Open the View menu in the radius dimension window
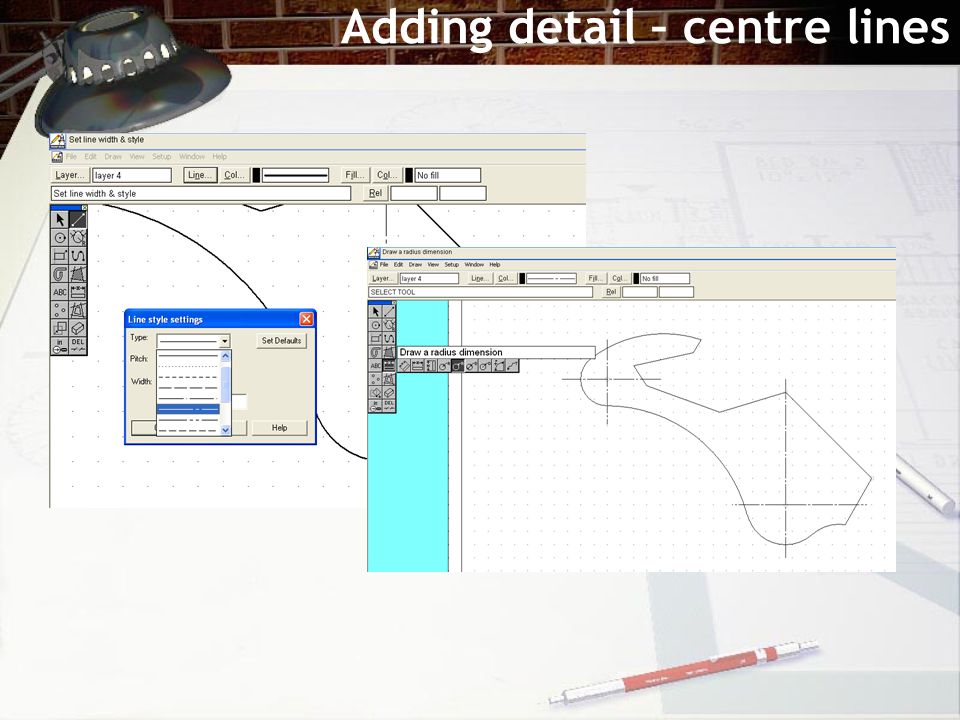This screenshot has width=960, height=720. coord(433,264)
